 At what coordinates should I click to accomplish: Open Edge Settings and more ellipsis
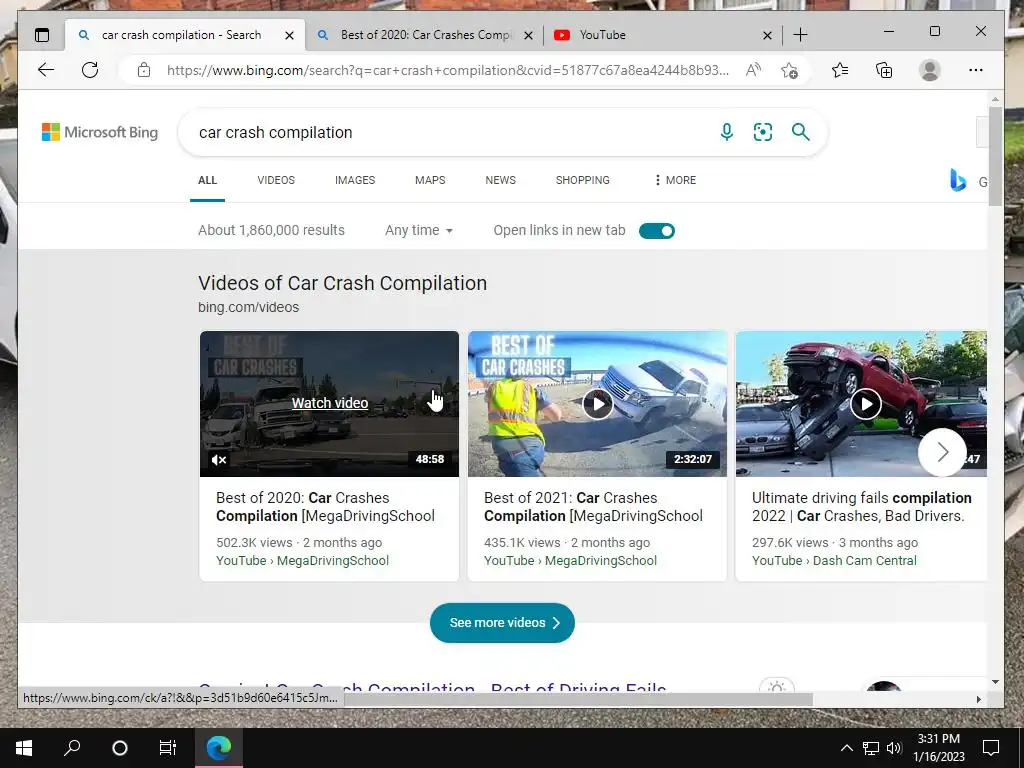pos(976,70)
